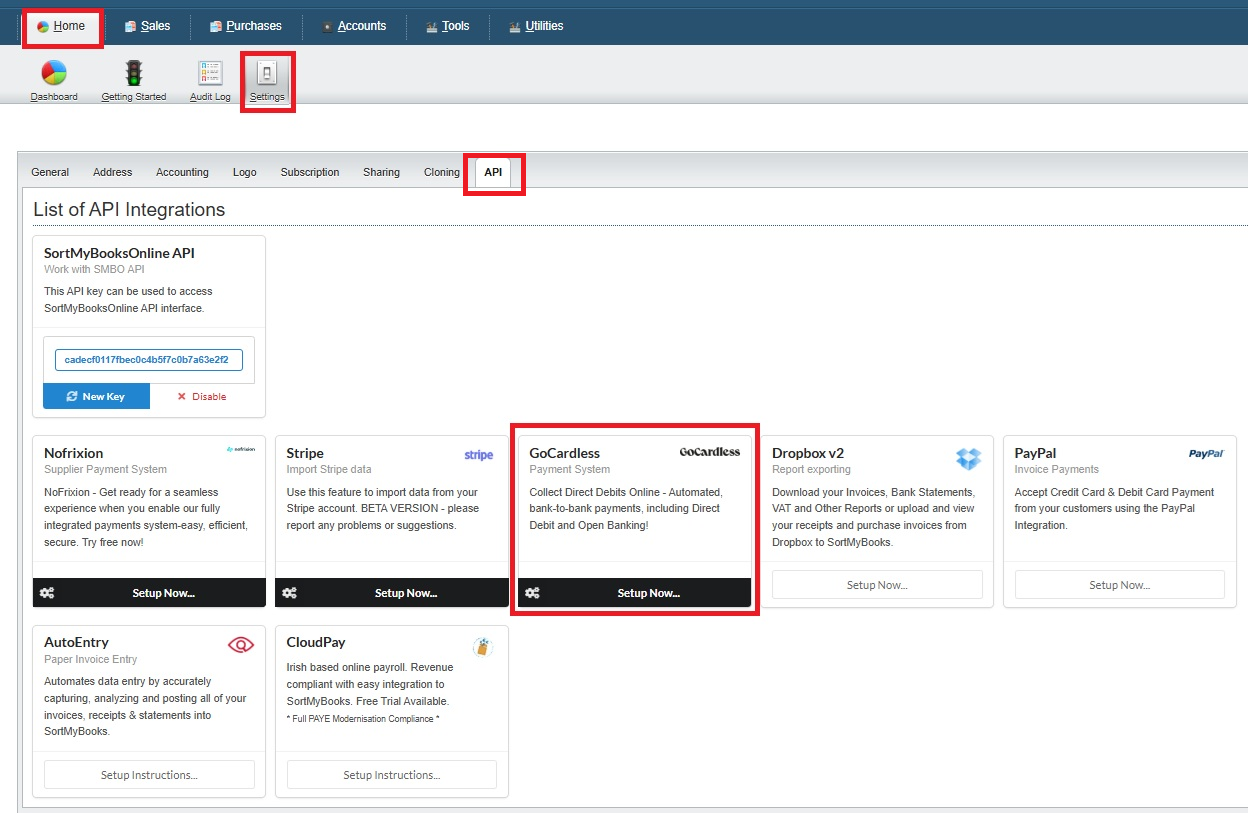Click the Stripe logo

coord(479,455)
